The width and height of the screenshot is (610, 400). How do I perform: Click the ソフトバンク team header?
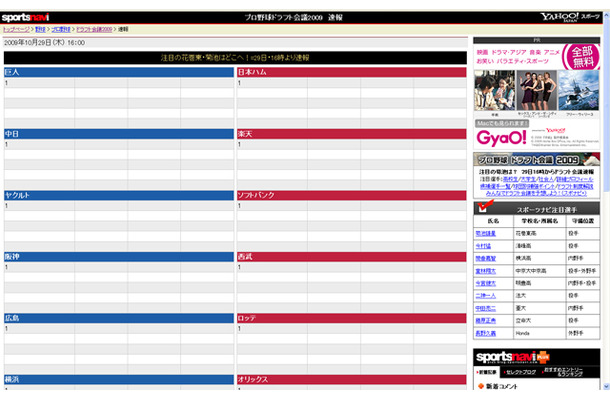coord(352,195)
